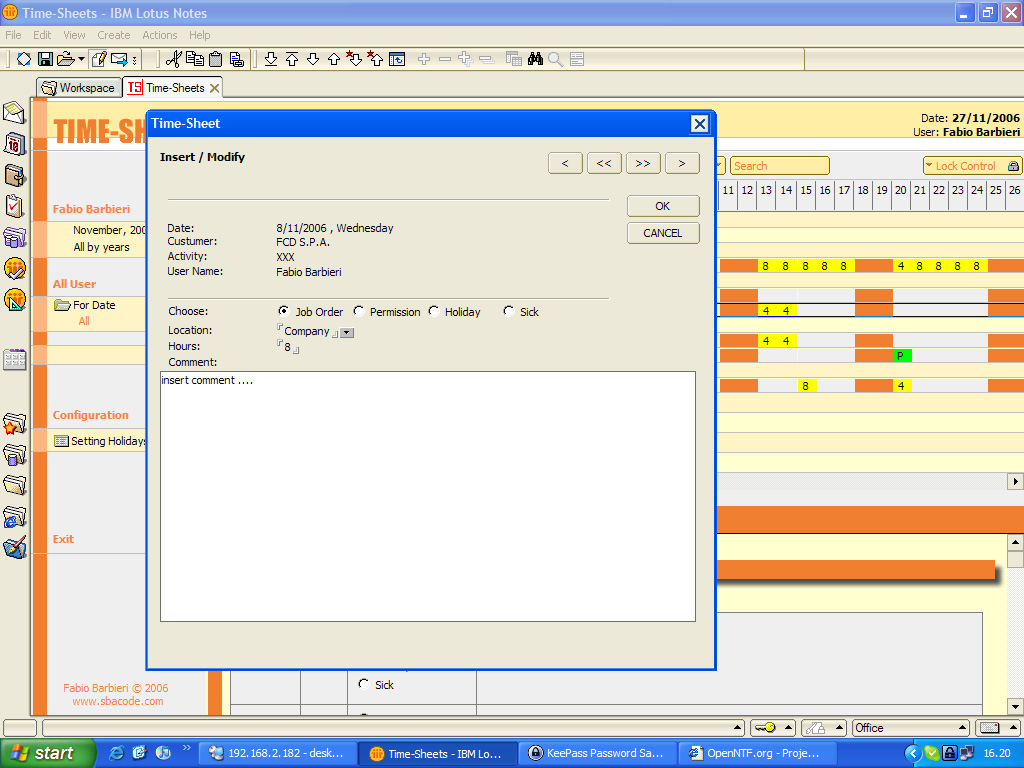Viewport: 1024px width, 768px height.
Task: Open the Calendar bookmark icon
Action: coord(14,144)
